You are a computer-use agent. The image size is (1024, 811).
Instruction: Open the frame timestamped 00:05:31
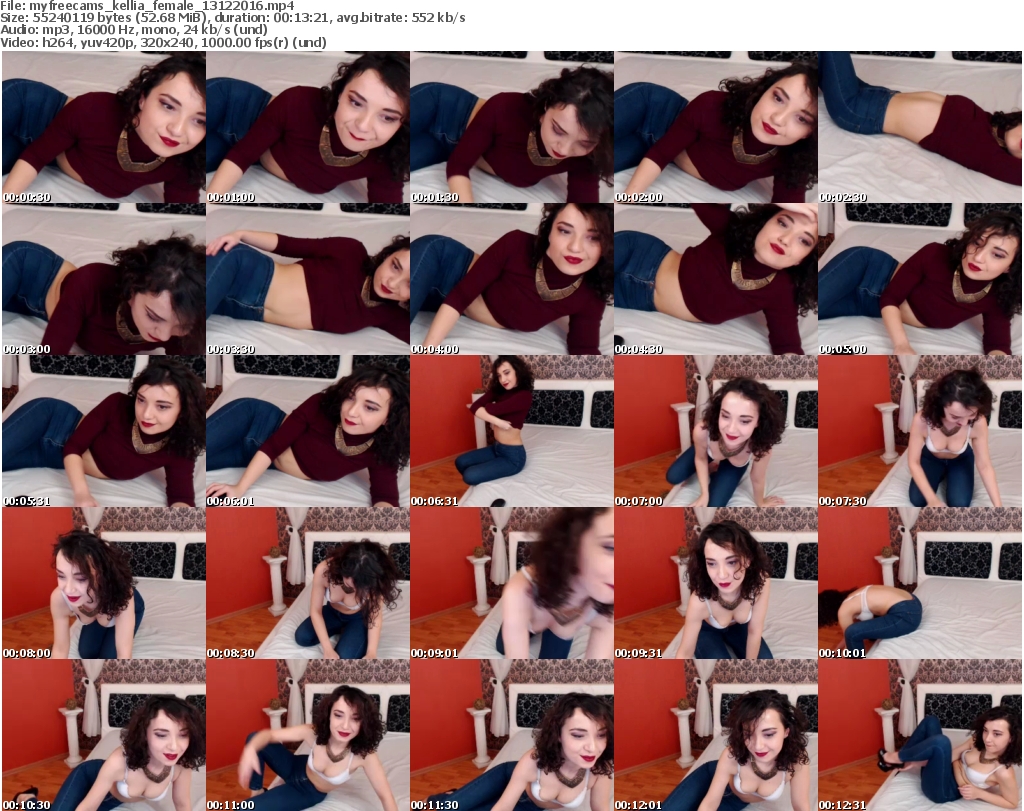103,431
